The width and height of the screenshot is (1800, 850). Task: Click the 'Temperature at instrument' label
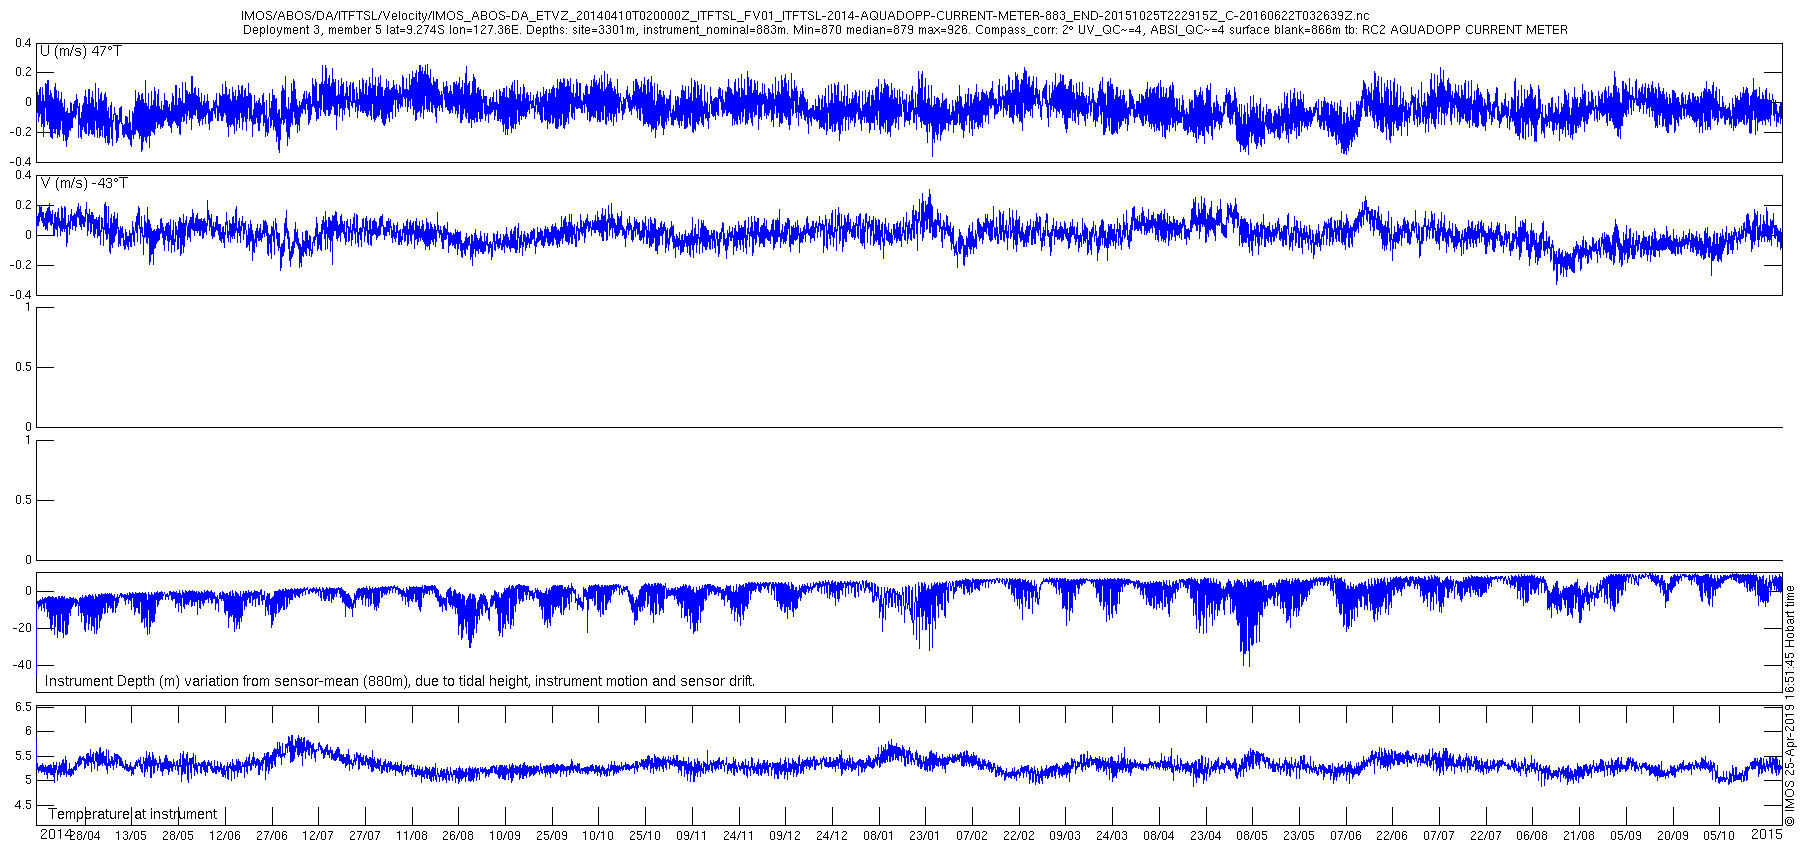click(x=132, y=814)
